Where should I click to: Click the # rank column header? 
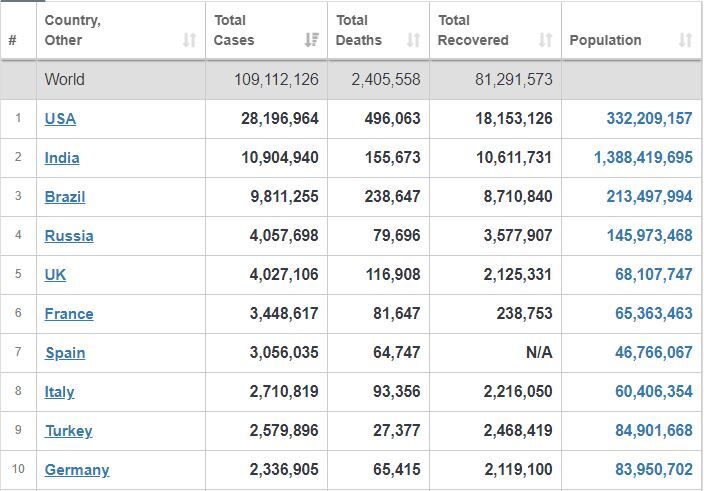(x=13, y=40)
